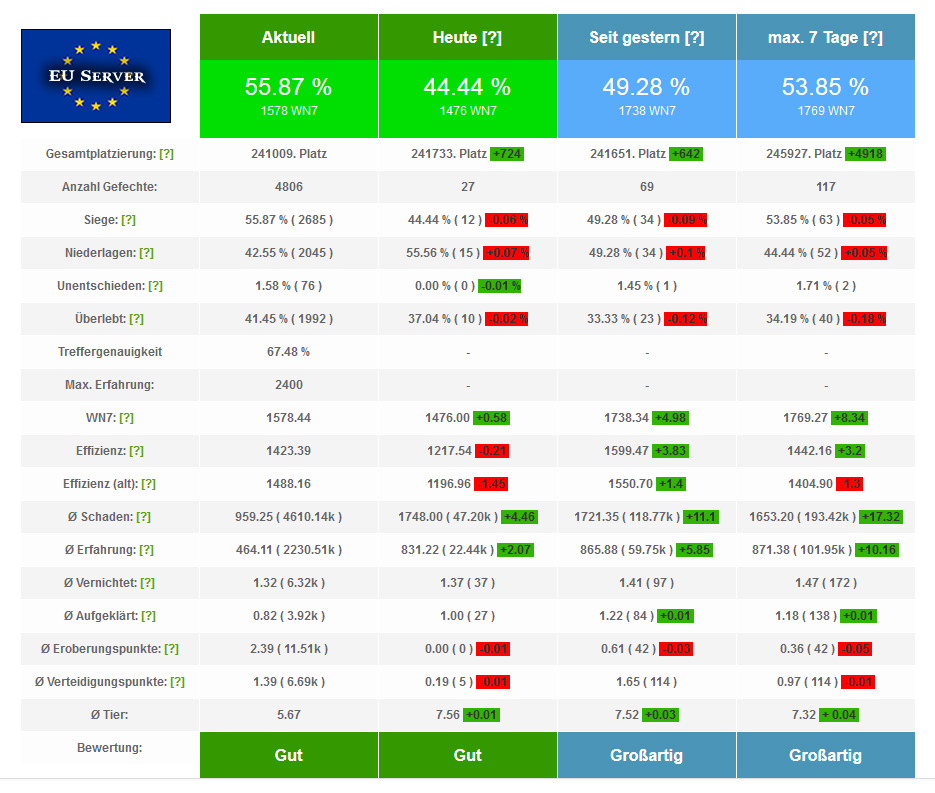Screen dimensions: 935x793
Task: Click the 1.32 ( 6.32k ) Vernichtet cell
Action: click(289, 583)
